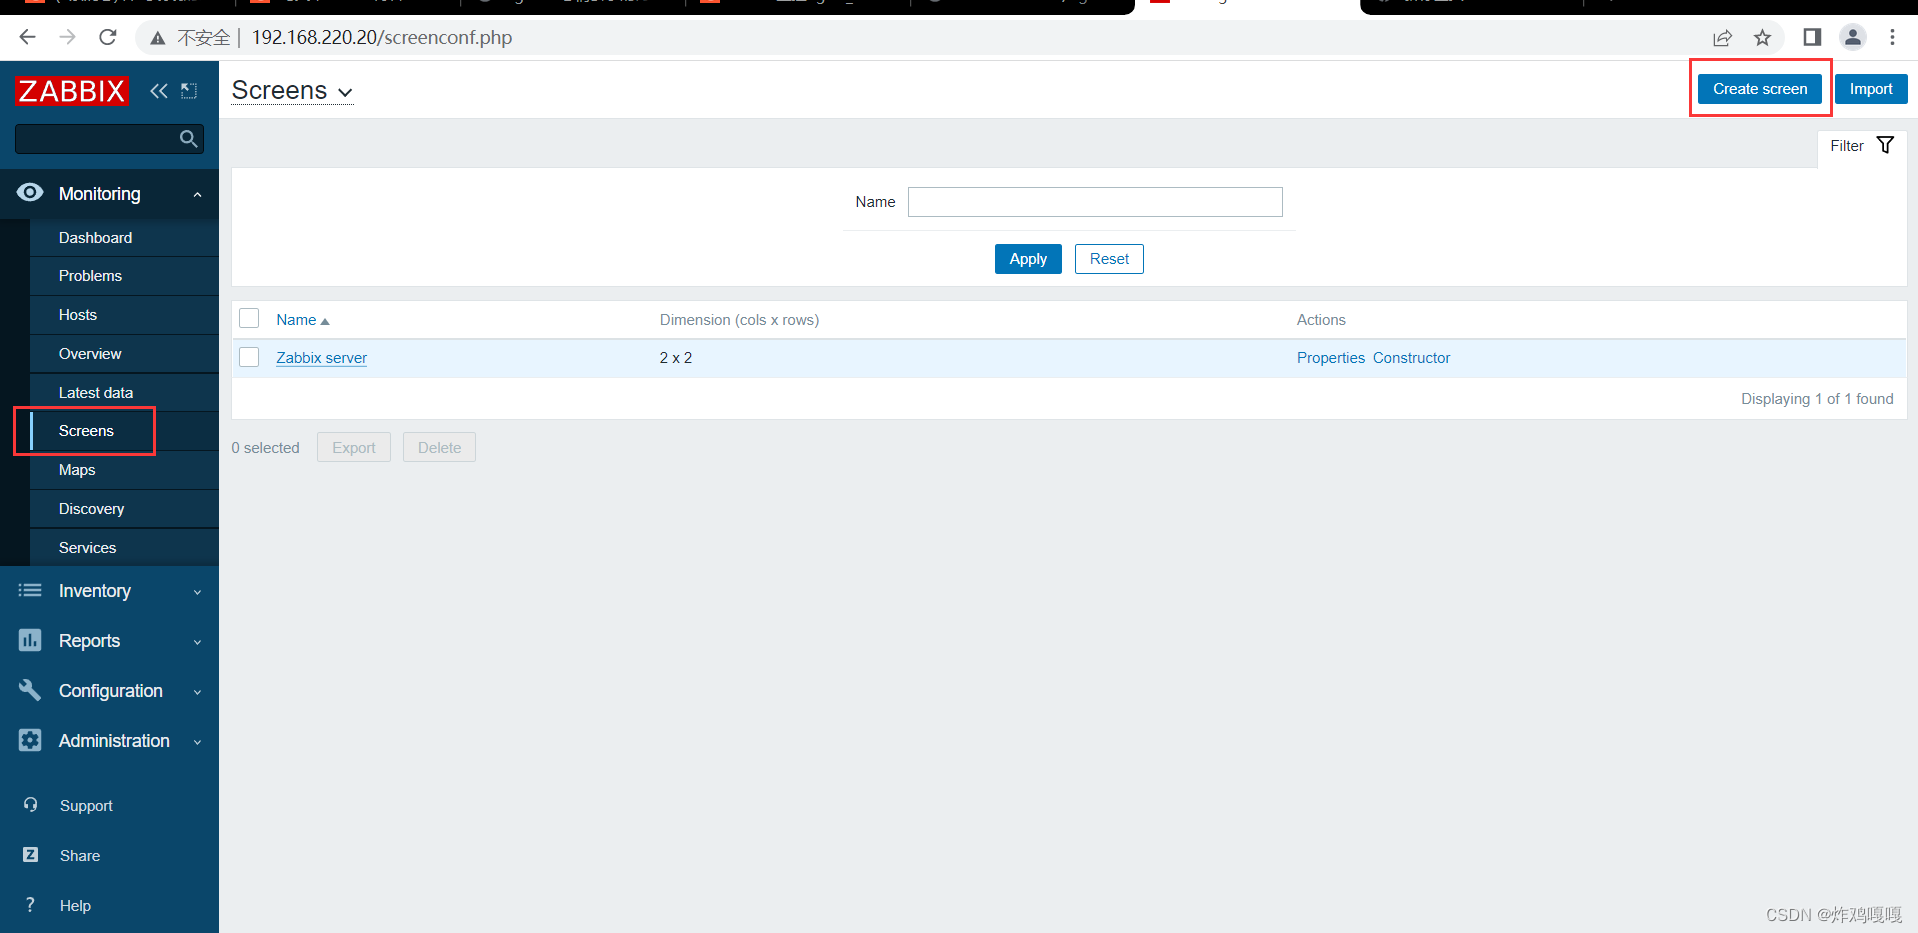This screenshot has height=933, width=1918.
Task: Toggle sidebar collapse with double-chevron icon
Action: (x=159, y=90)
